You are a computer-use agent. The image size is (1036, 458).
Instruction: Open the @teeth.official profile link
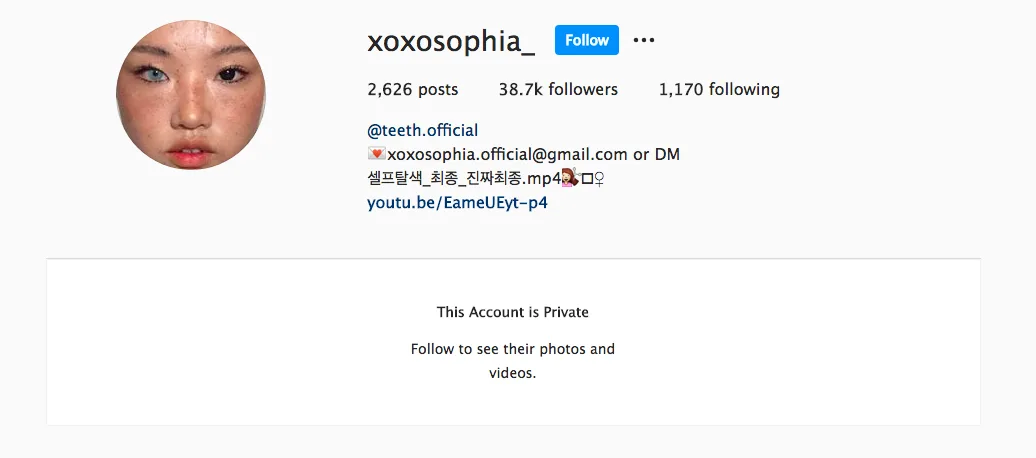pyautogui.click(x=422, y=130)
